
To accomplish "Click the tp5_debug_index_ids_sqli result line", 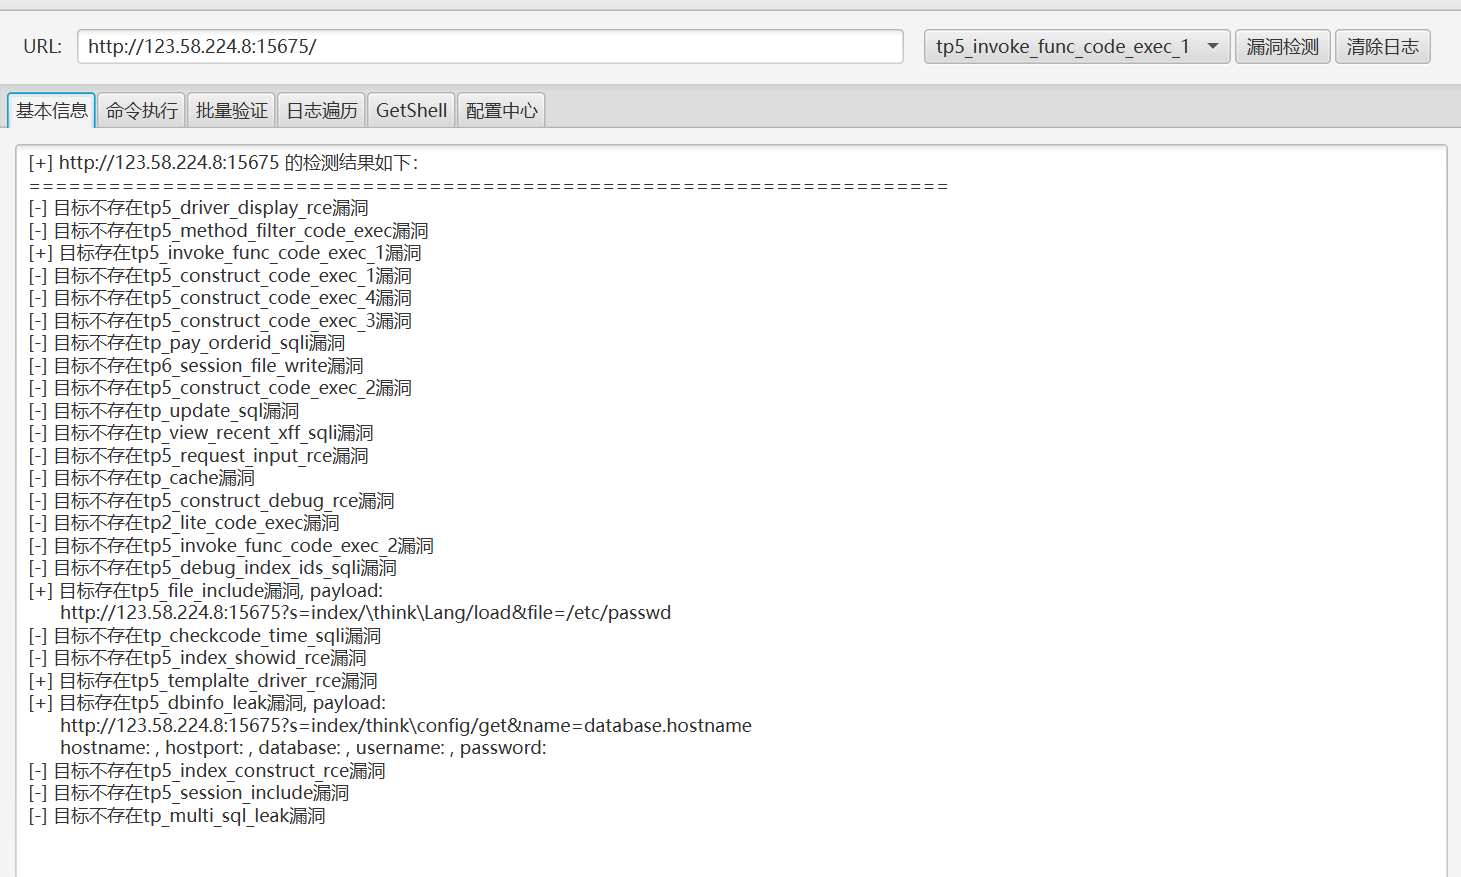I will (213, 568).
